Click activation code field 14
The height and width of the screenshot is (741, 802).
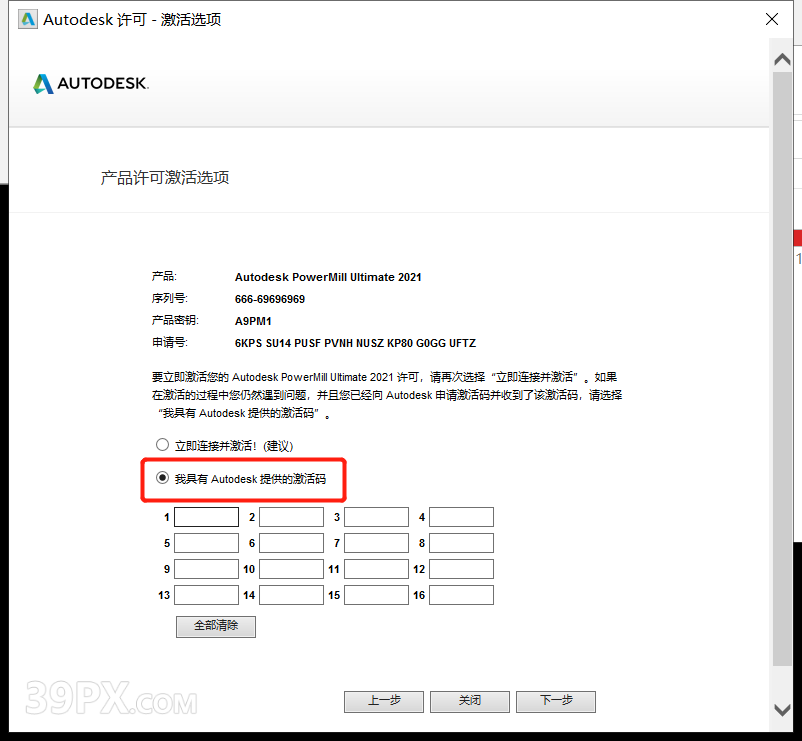[x=292, y=595]
